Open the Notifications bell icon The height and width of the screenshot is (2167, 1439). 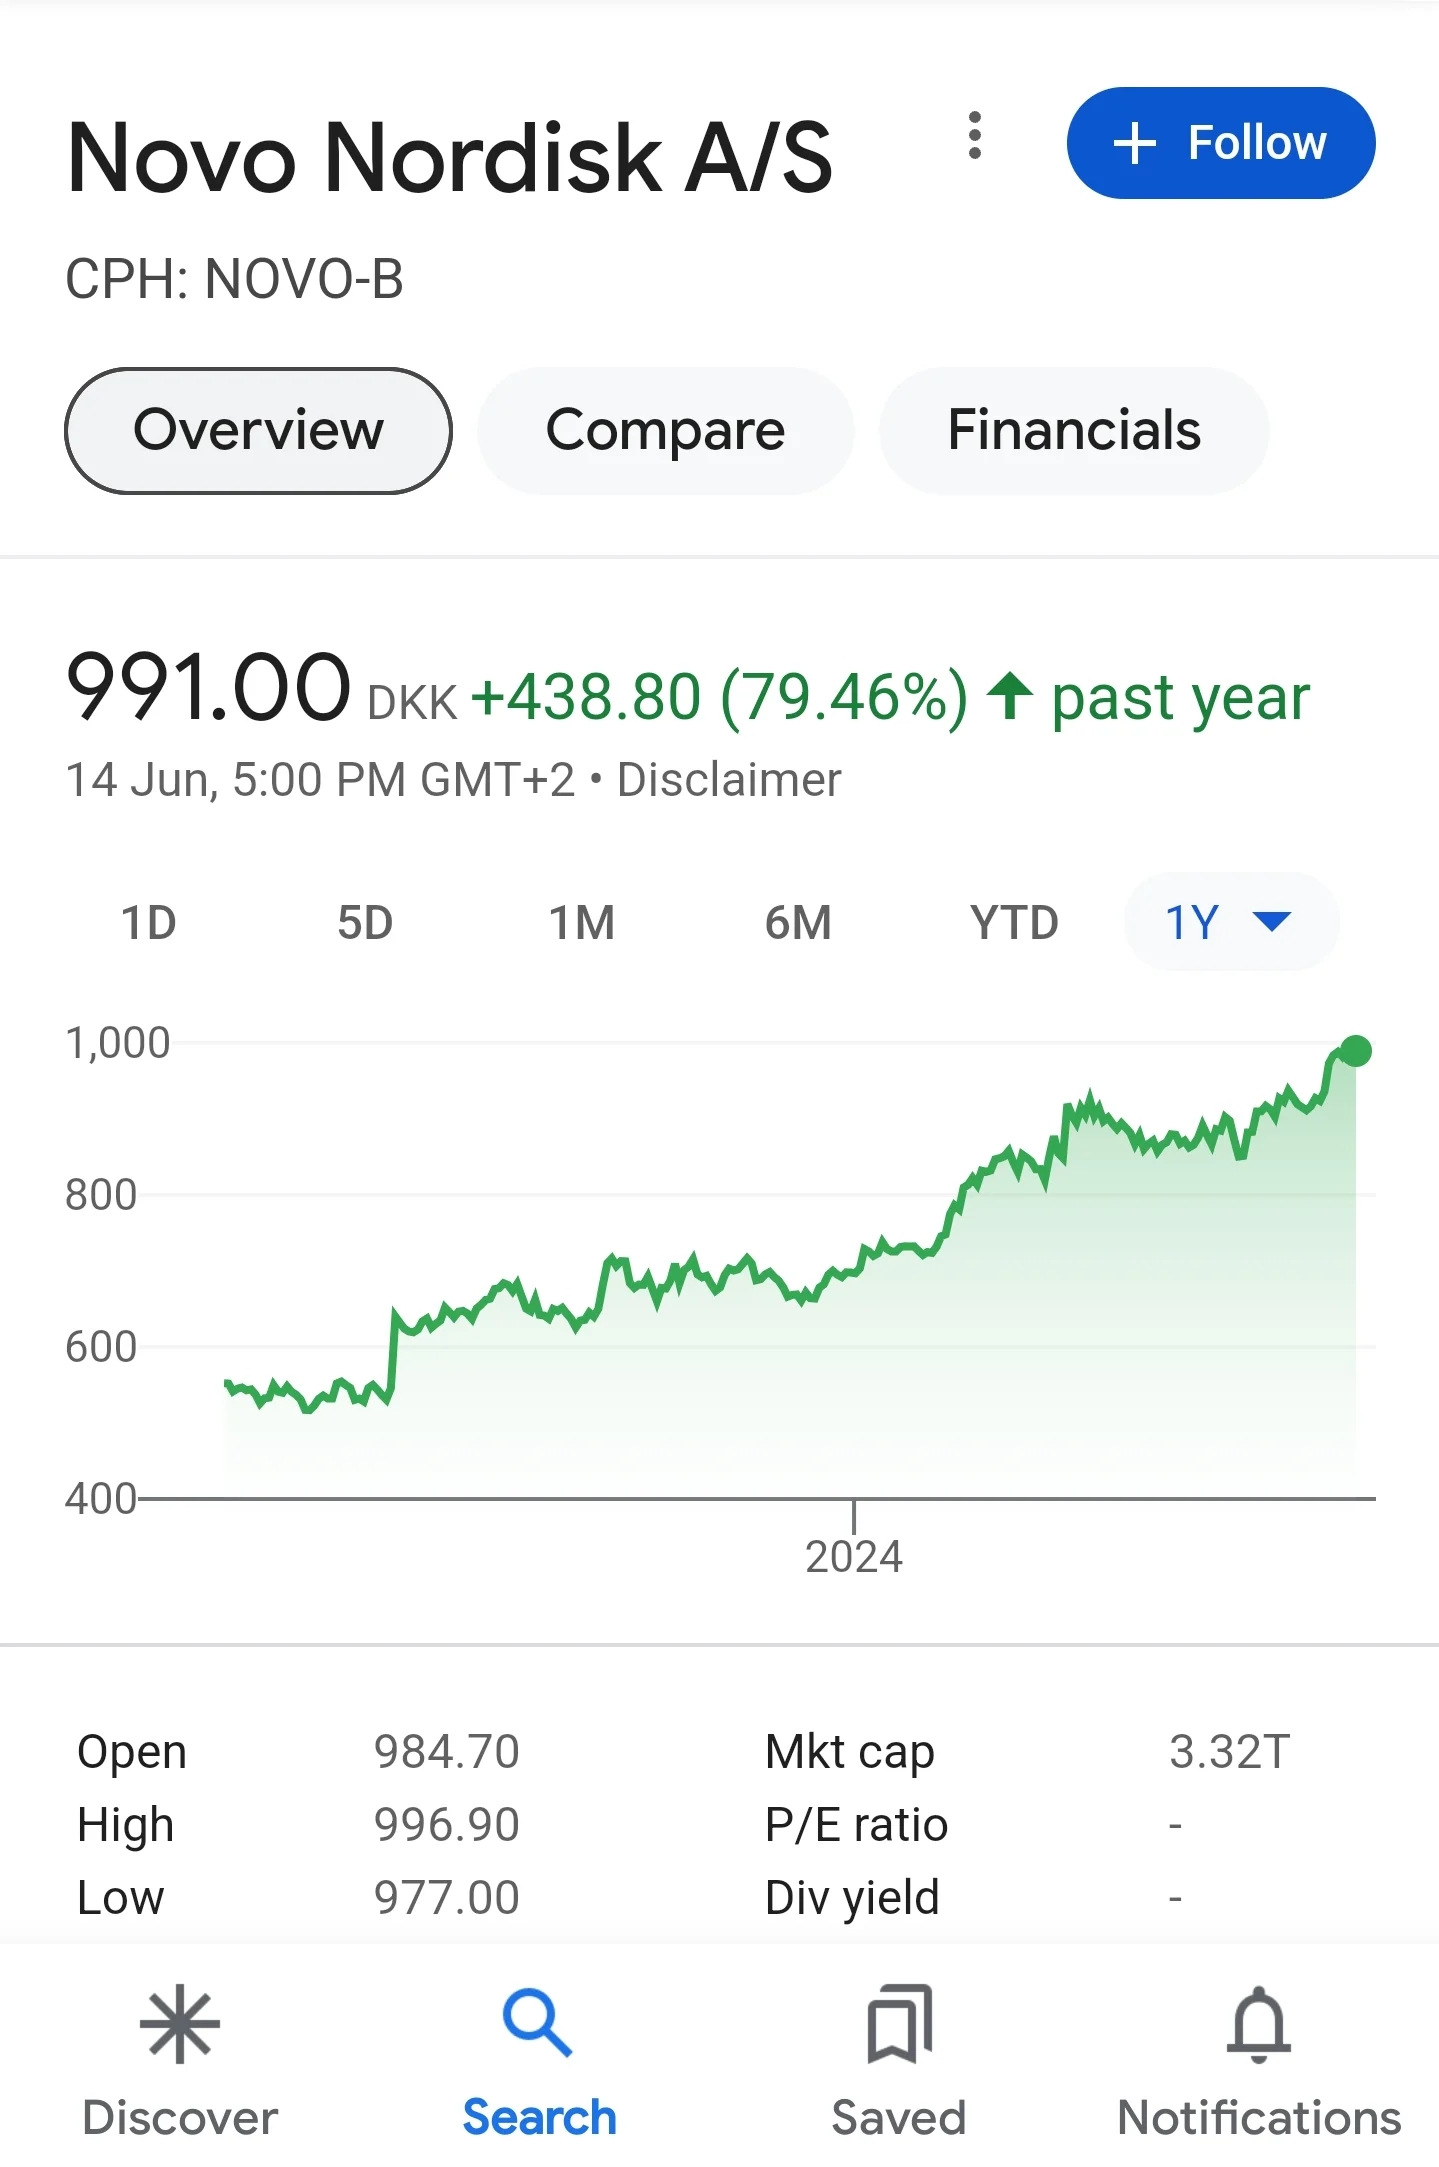coord(1258,2024)
